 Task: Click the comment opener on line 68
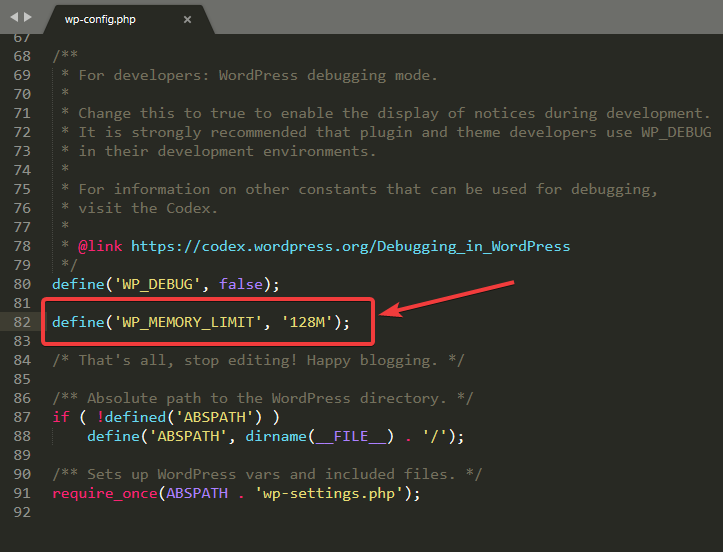65,56
